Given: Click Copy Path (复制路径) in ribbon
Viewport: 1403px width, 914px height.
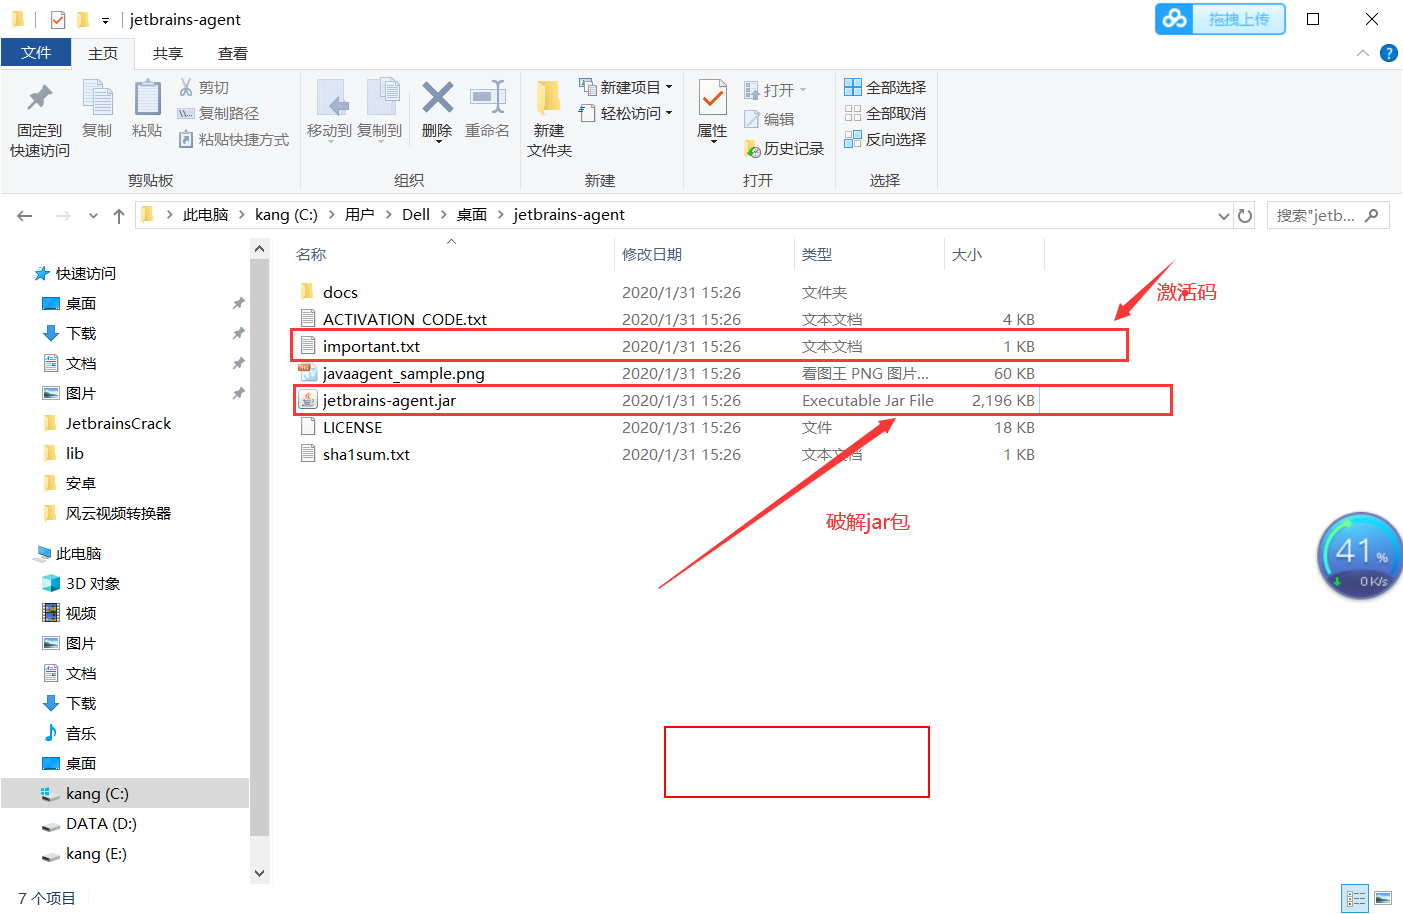Looking at the screenshot, I should [x=218, y=114].
